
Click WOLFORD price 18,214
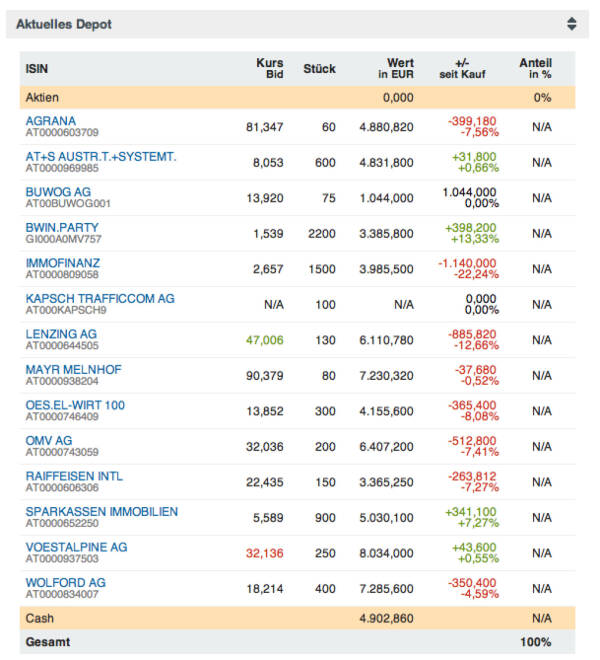coord(264,589)
